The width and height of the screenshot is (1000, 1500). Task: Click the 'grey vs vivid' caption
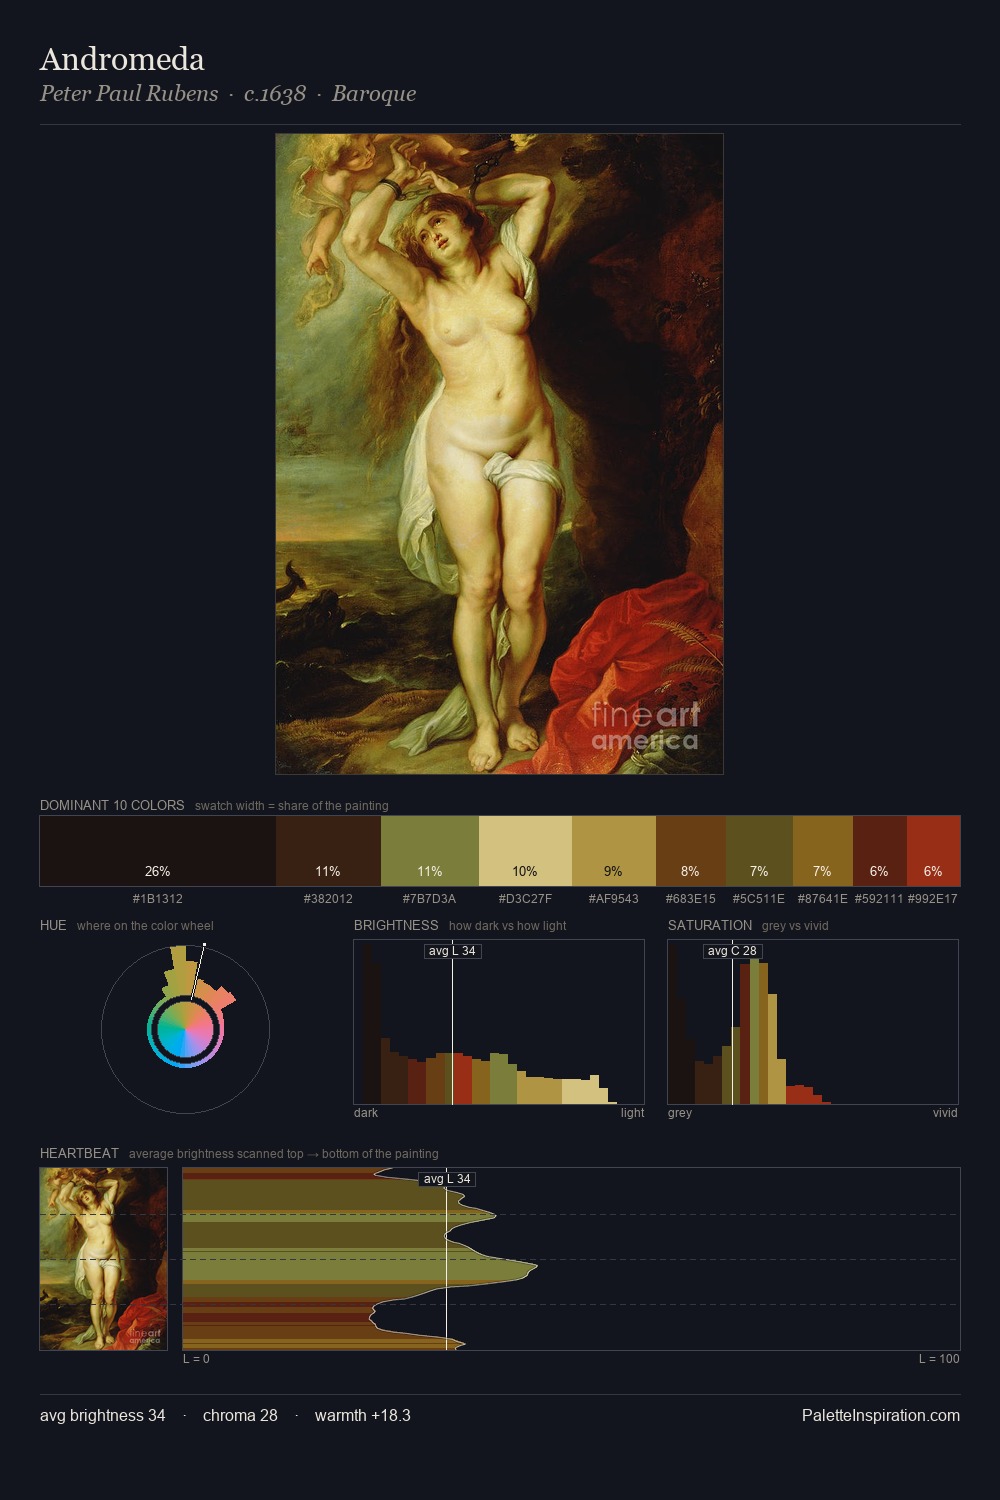(795, 926)
